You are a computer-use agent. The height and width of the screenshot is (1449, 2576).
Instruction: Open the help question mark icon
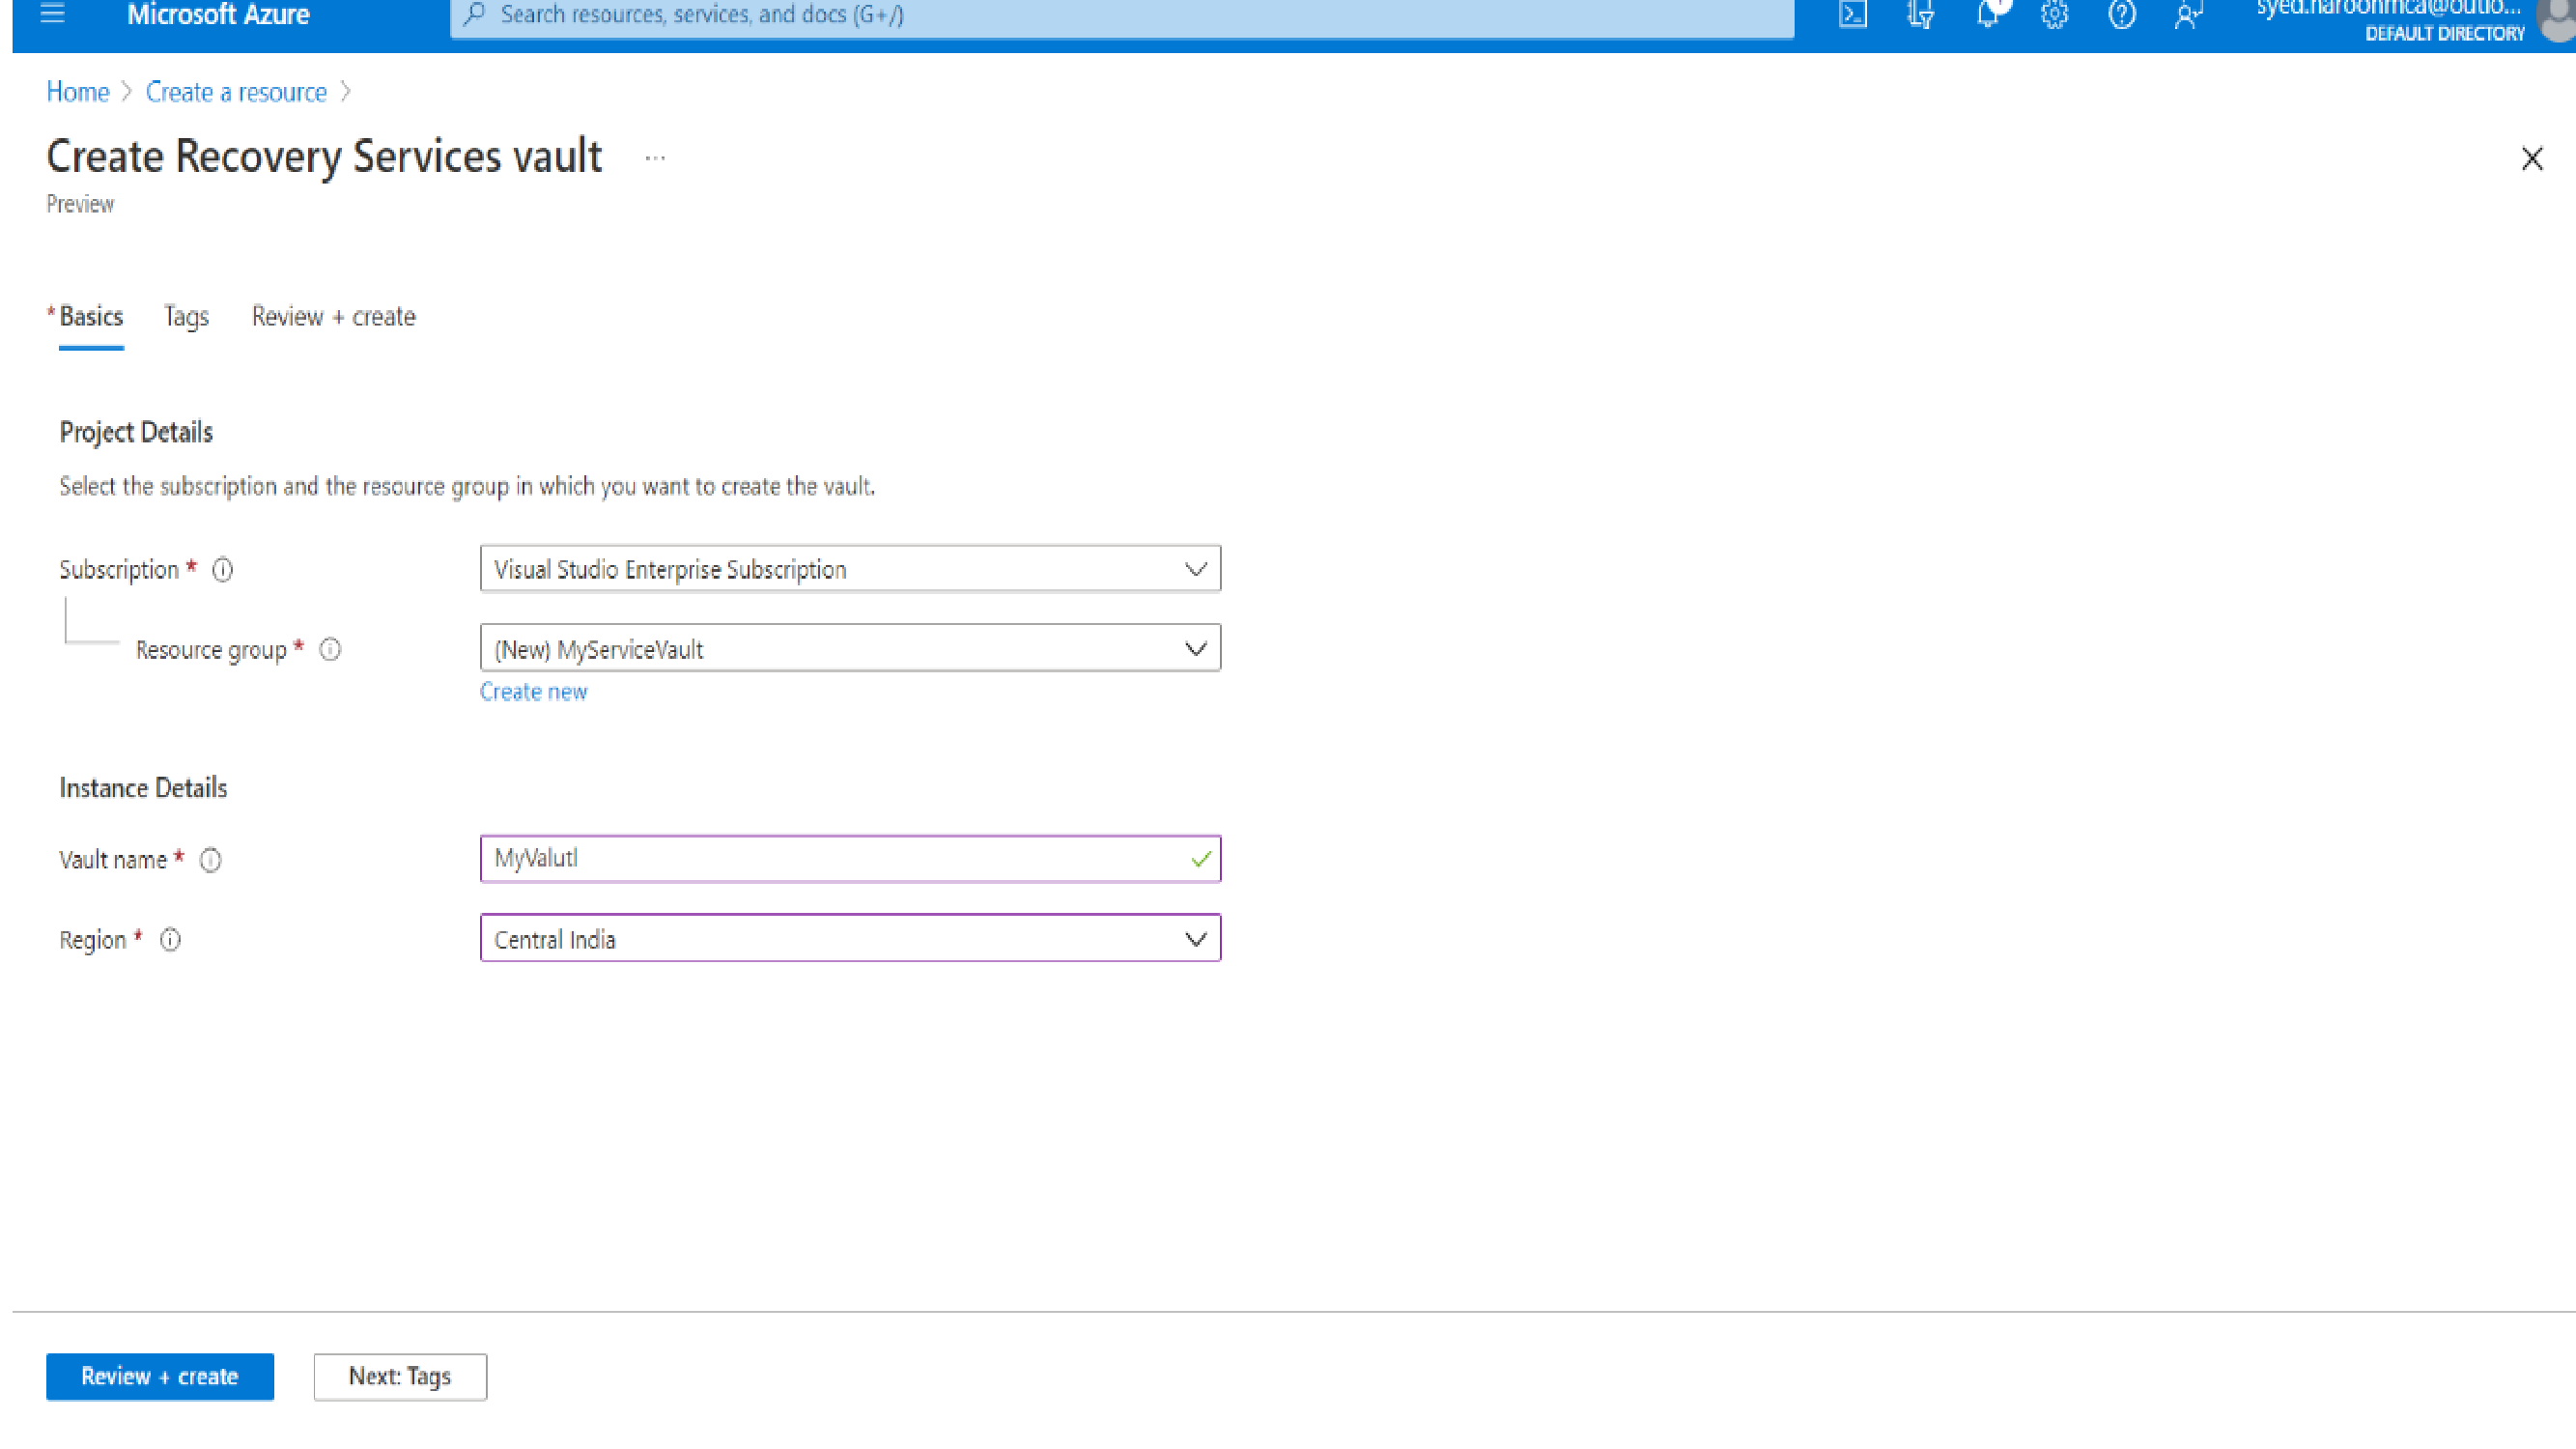pyautogui.click(x=2121, y=14)
